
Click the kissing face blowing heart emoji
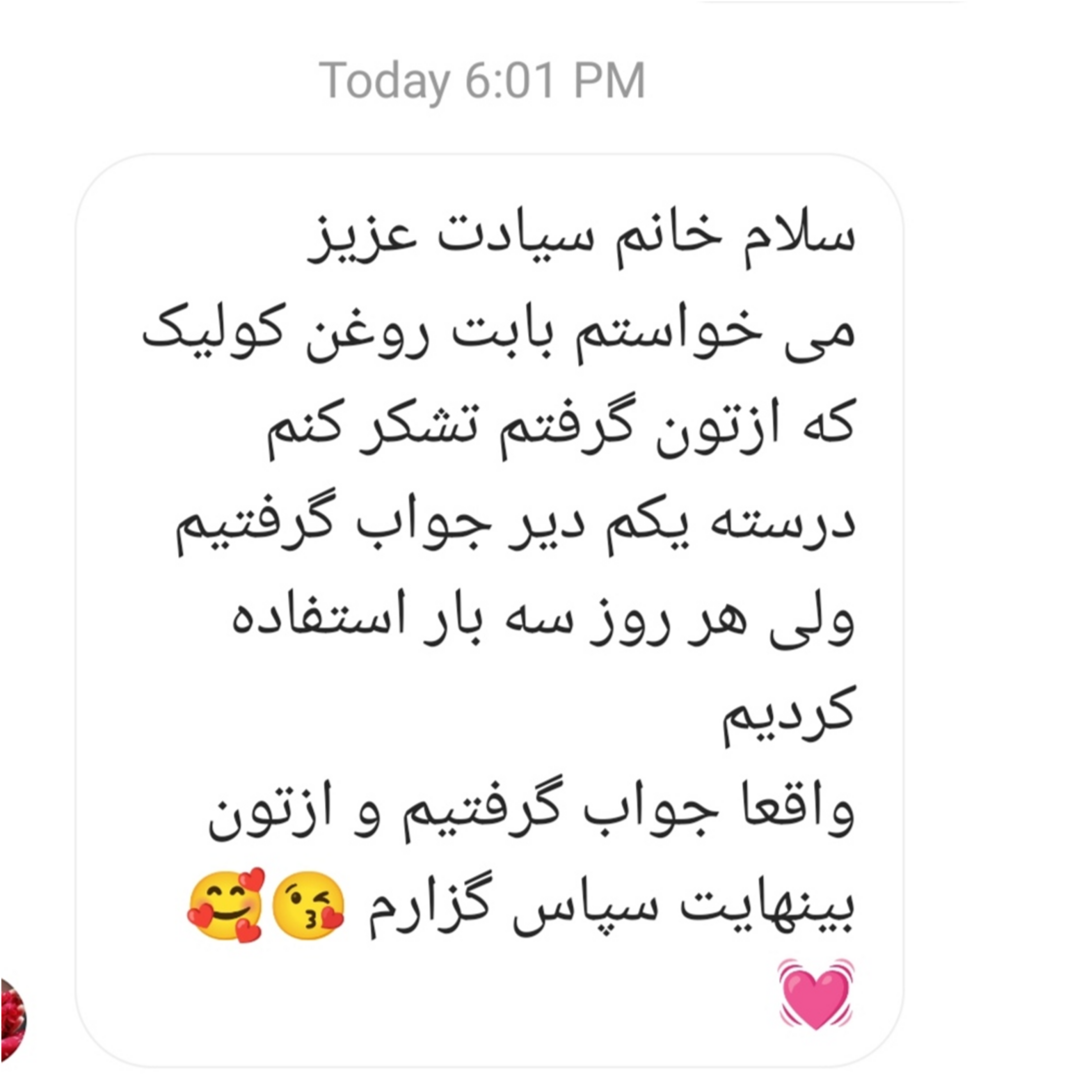tap(308, 905)
